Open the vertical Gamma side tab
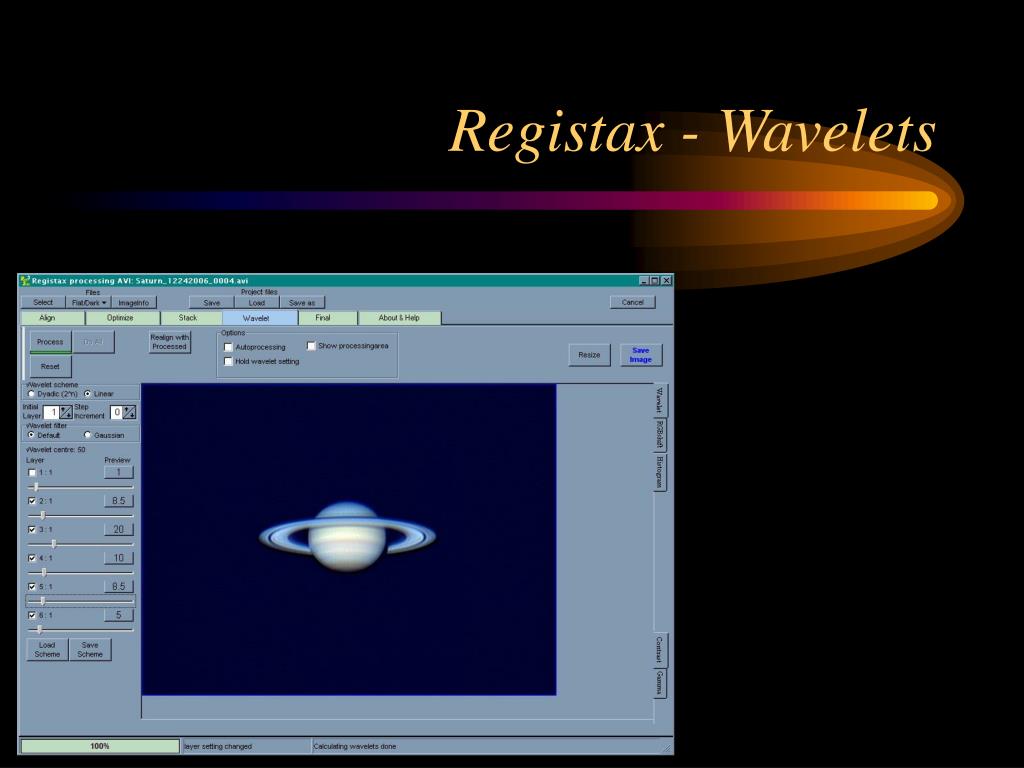 660,683
